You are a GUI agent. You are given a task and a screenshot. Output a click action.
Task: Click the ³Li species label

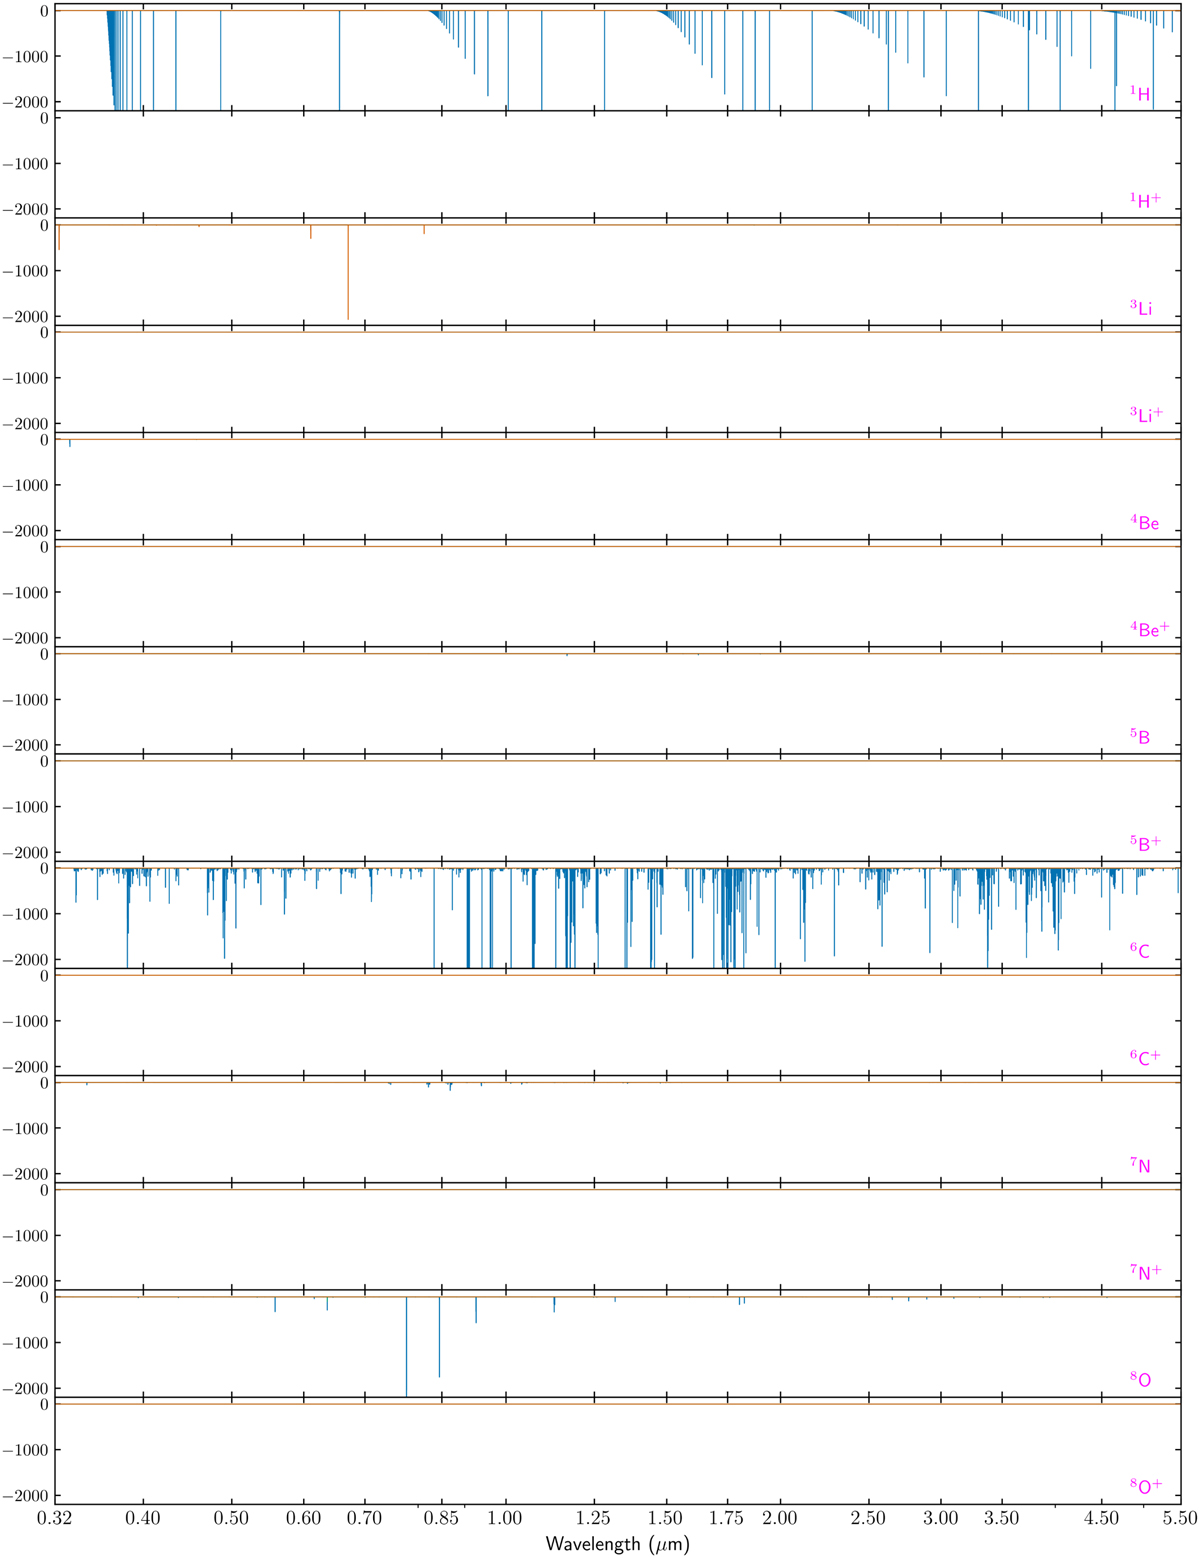click(x=1141, y=308)
